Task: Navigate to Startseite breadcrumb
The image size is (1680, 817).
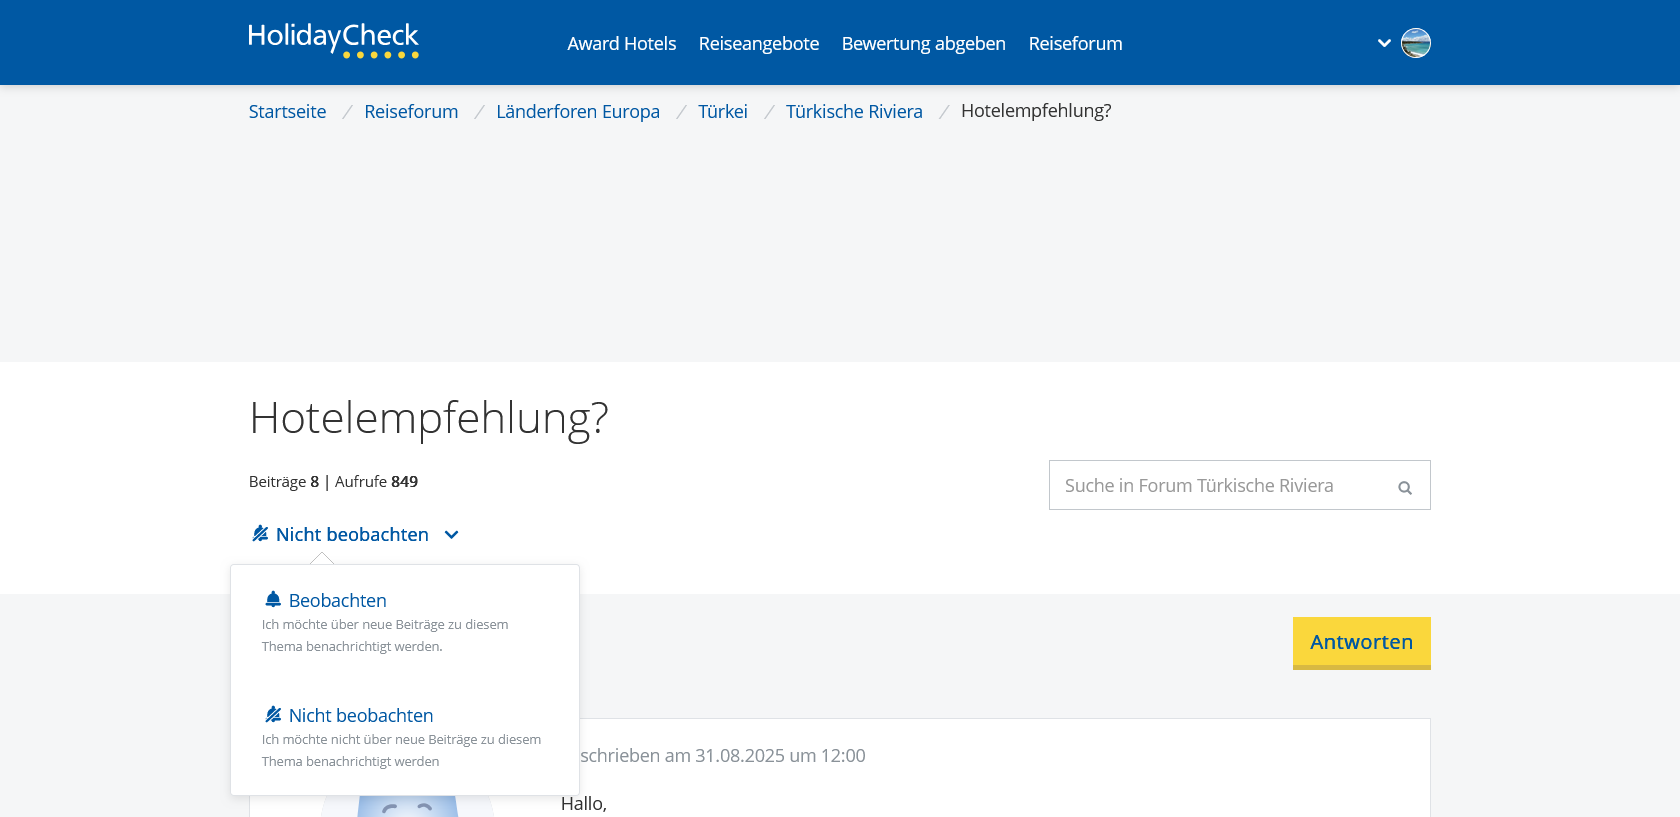Action: (x=287, y=112)
